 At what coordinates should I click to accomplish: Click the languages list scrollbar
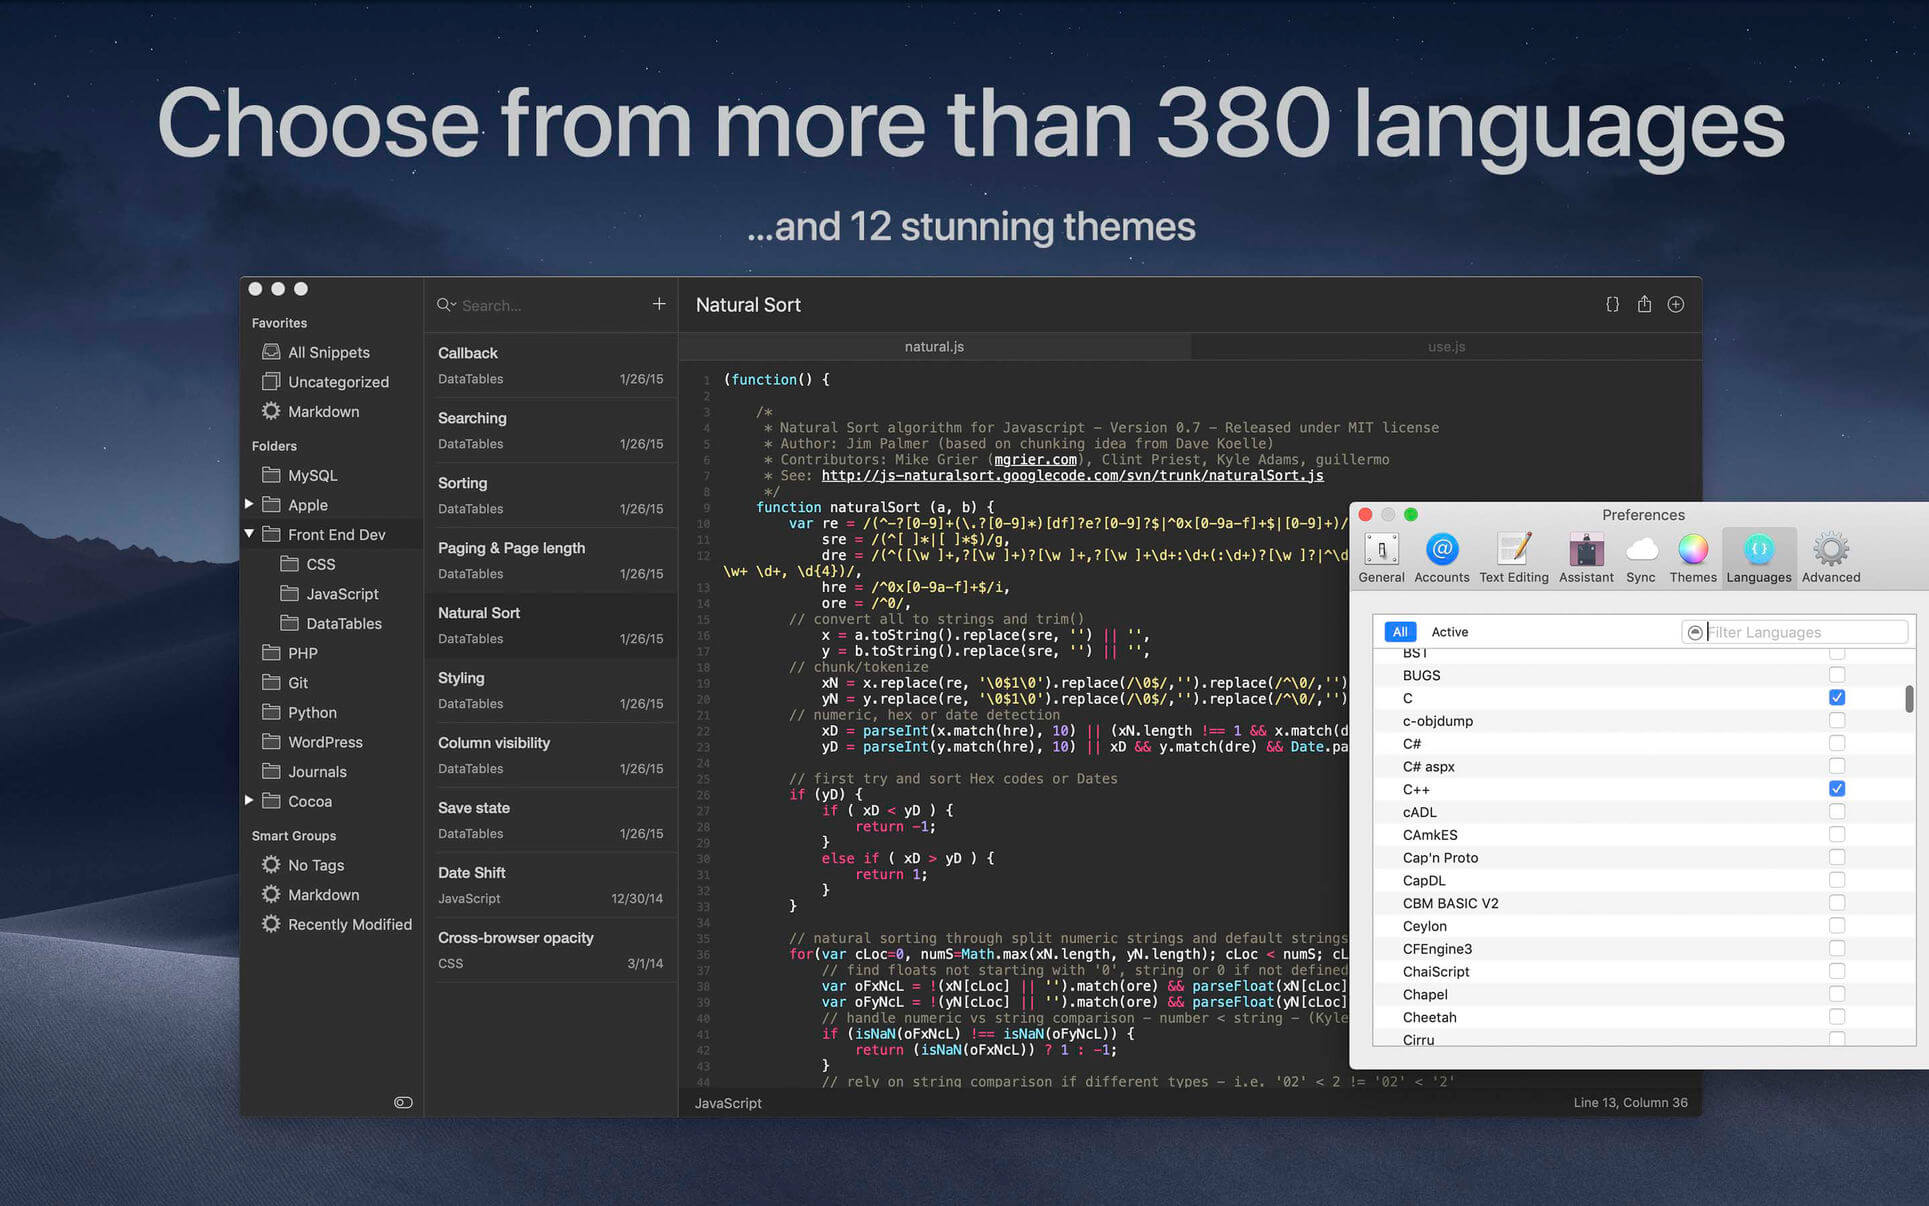[x=1908, y=698]
